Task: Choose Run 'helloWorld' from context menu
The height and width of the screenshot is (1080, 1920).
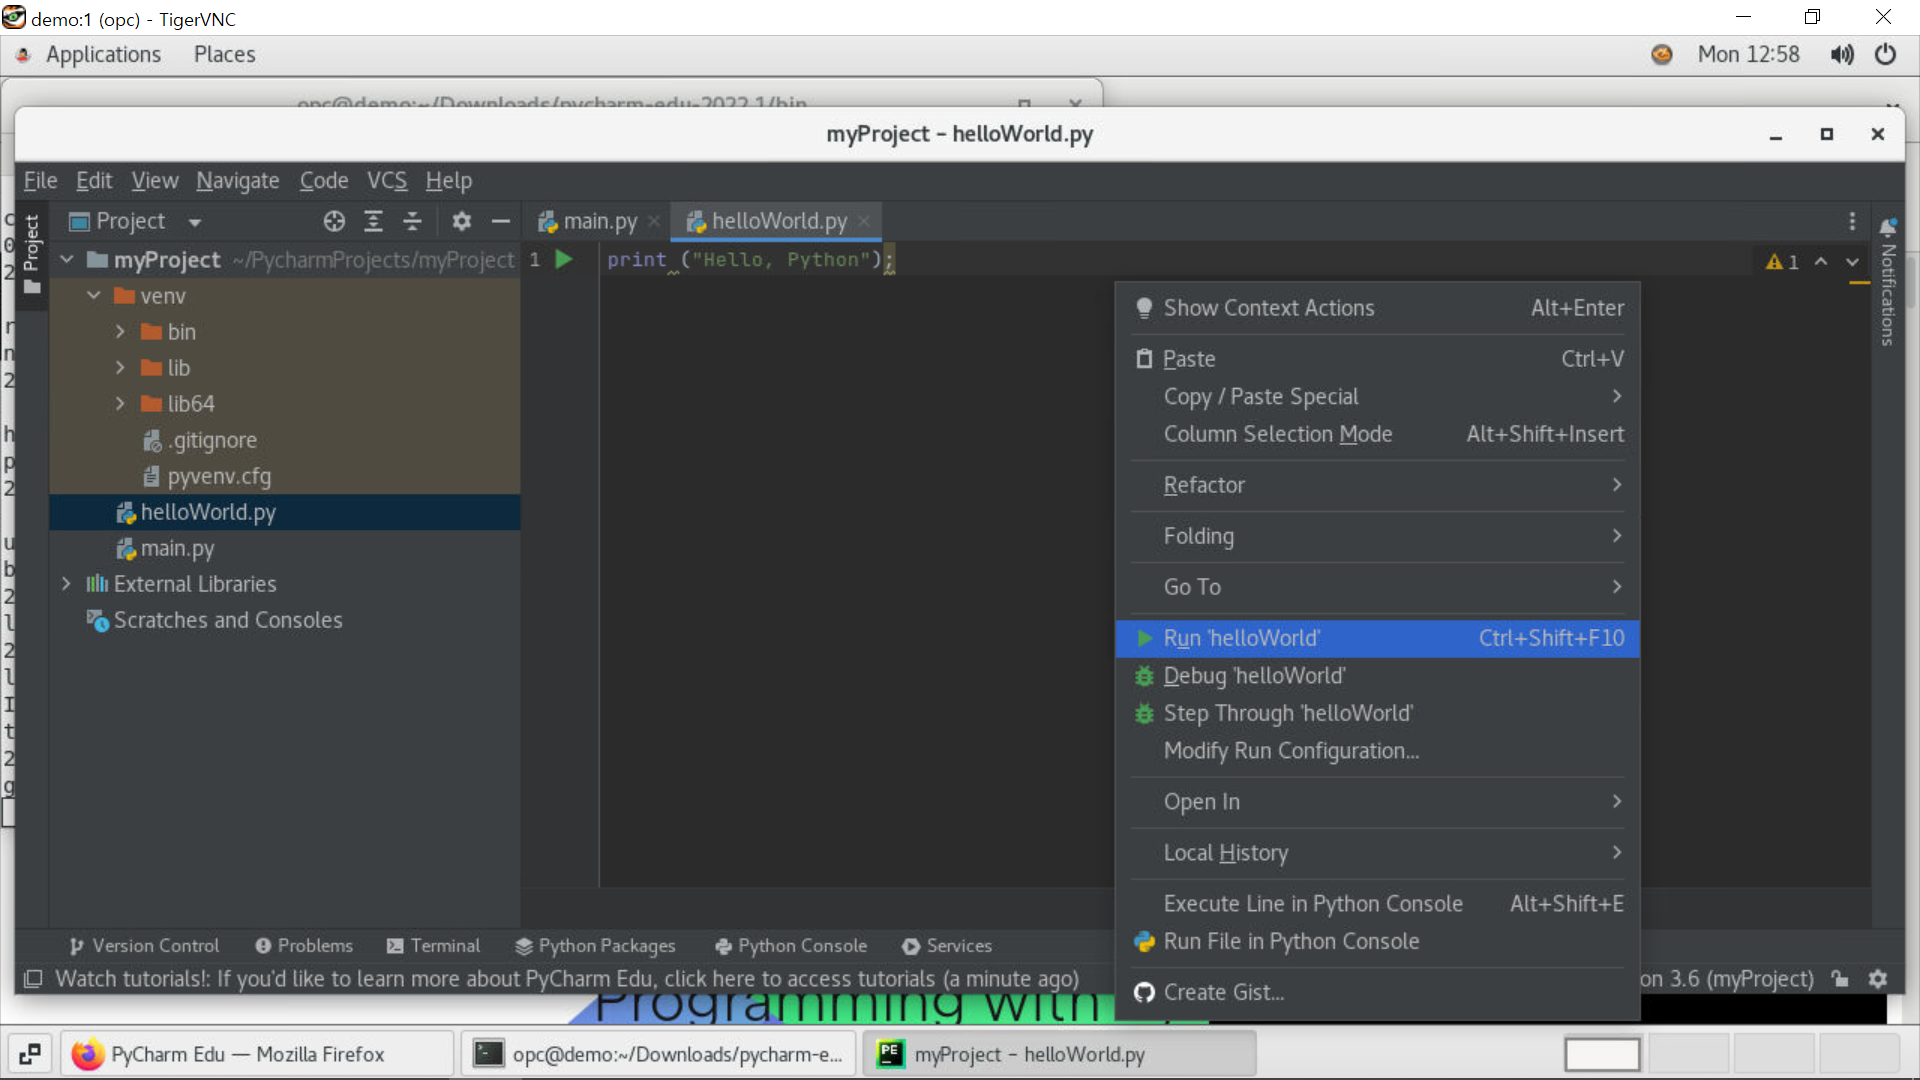Action: coord(1241,638)
